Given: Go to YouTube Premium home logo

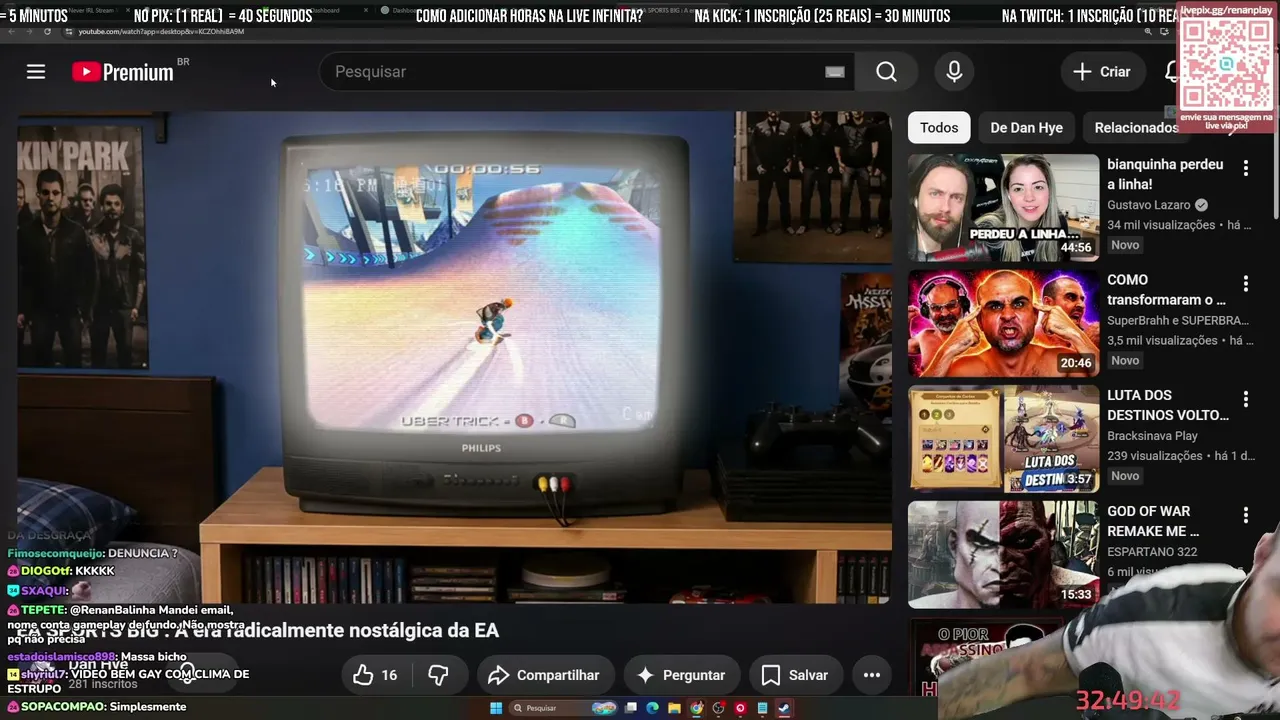Looking at the screenshot, I should click(x=123, y=72).
